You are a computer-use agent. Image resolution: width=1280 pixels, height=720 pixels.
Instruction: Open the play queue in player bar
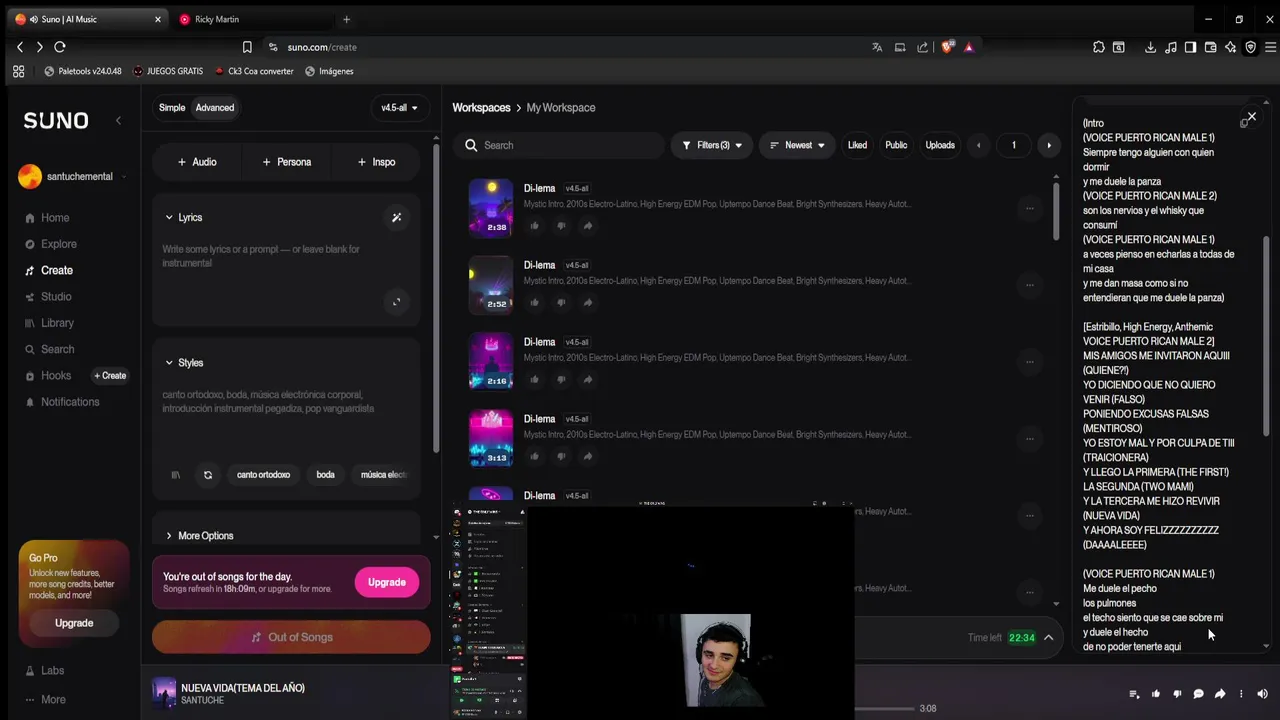[1134, 694]
